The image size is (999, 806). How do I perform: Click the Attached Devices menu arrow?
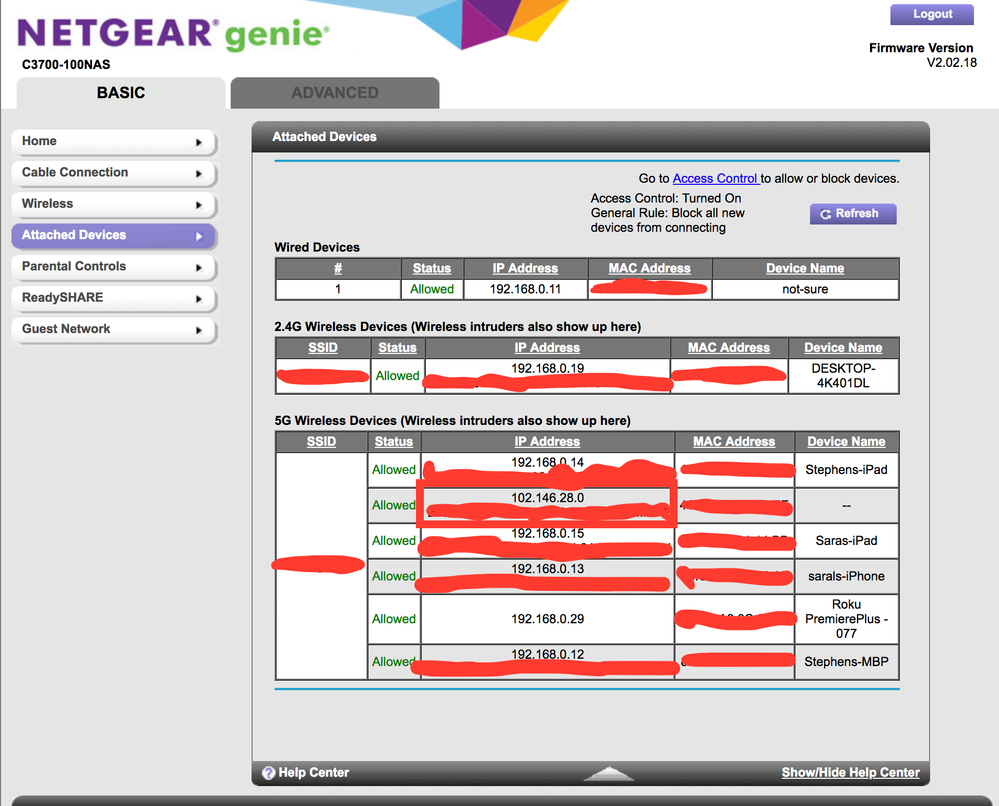tap(199, 236)
